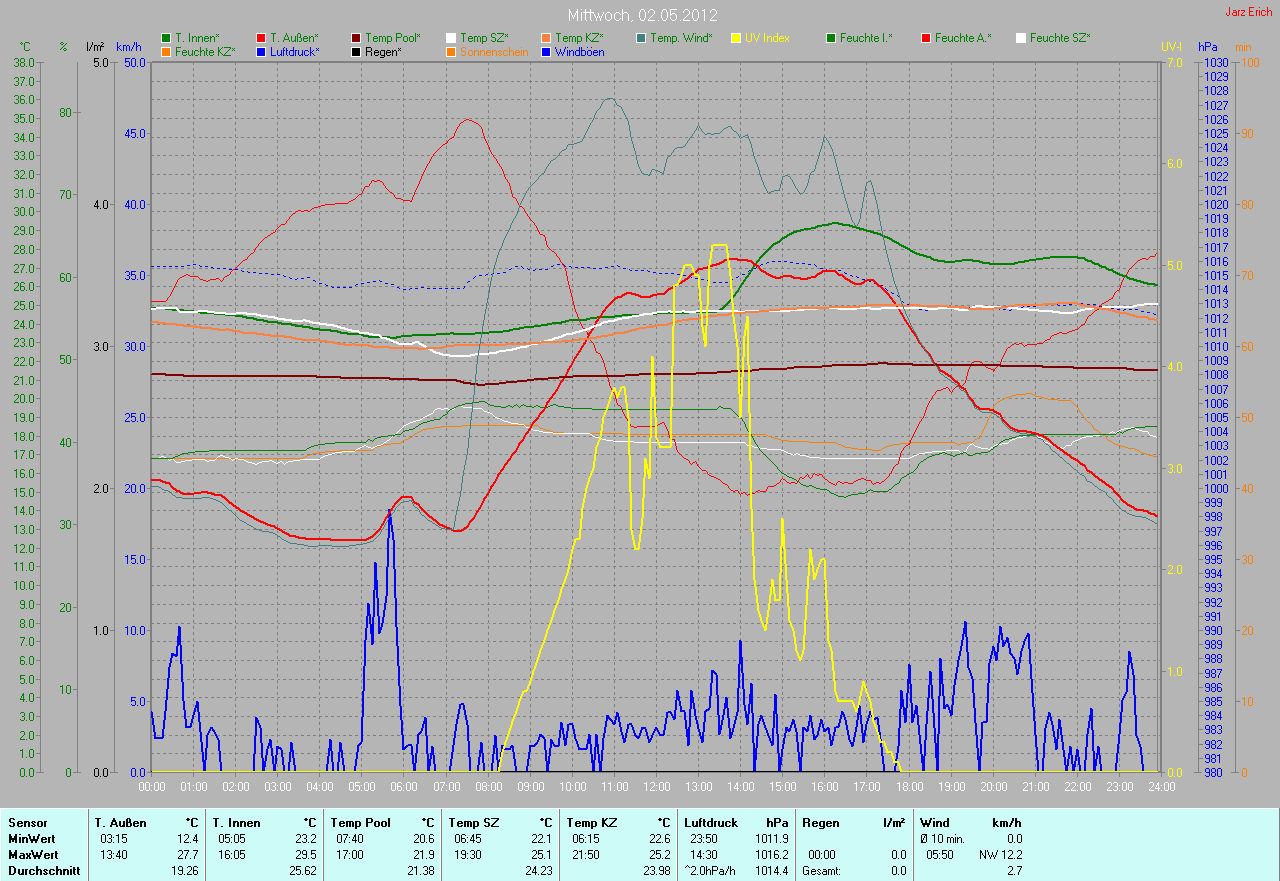The image size is (1280, 881).
Task: Click the 'Temp Pool' column header in the table
Action: pyautogui.click(x=362, y=823)
